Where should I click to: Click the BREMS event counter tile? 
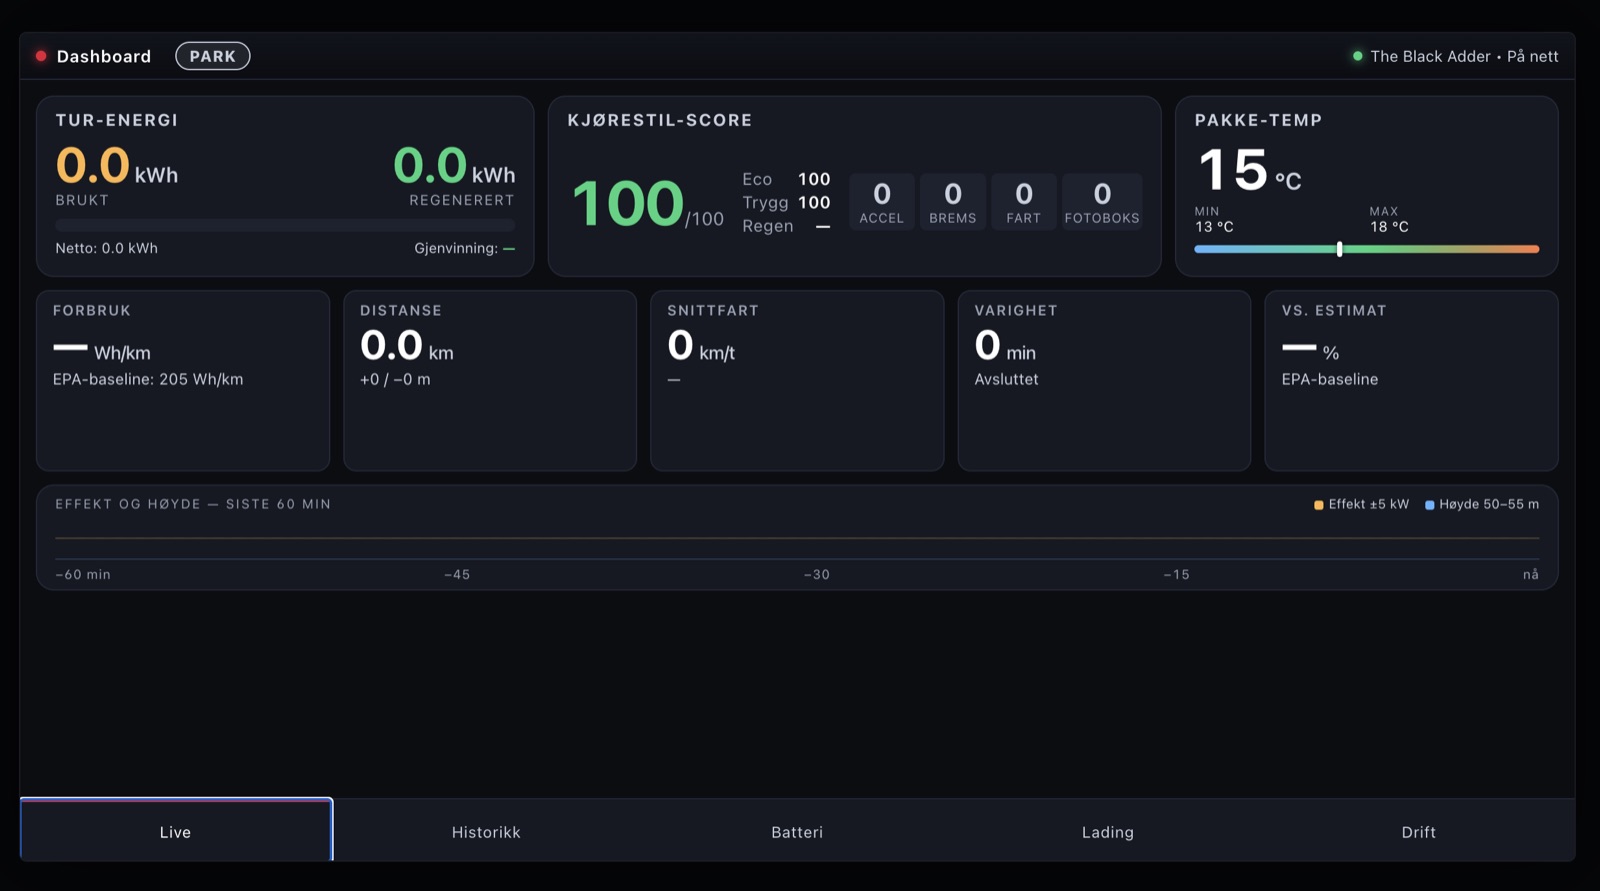[952, 201]
